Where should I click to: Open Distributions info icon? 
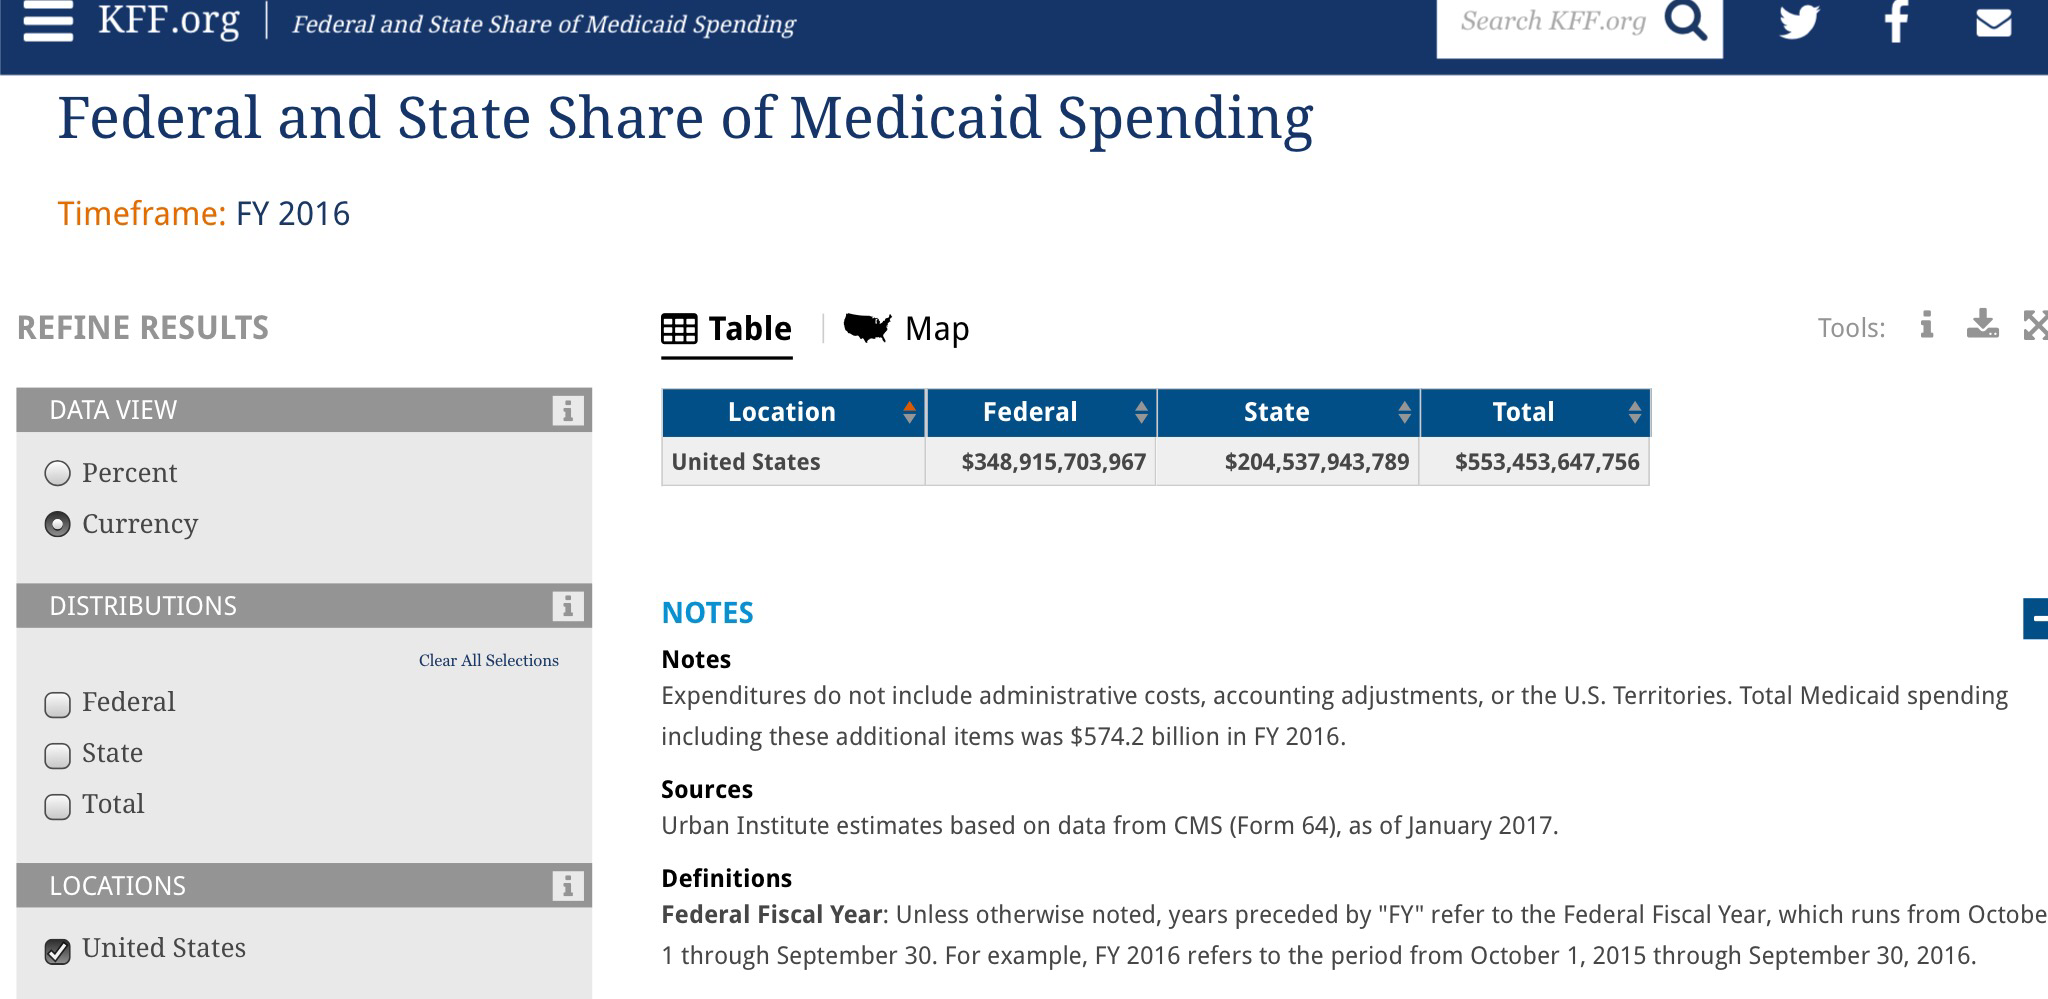(x=567, y=606)
